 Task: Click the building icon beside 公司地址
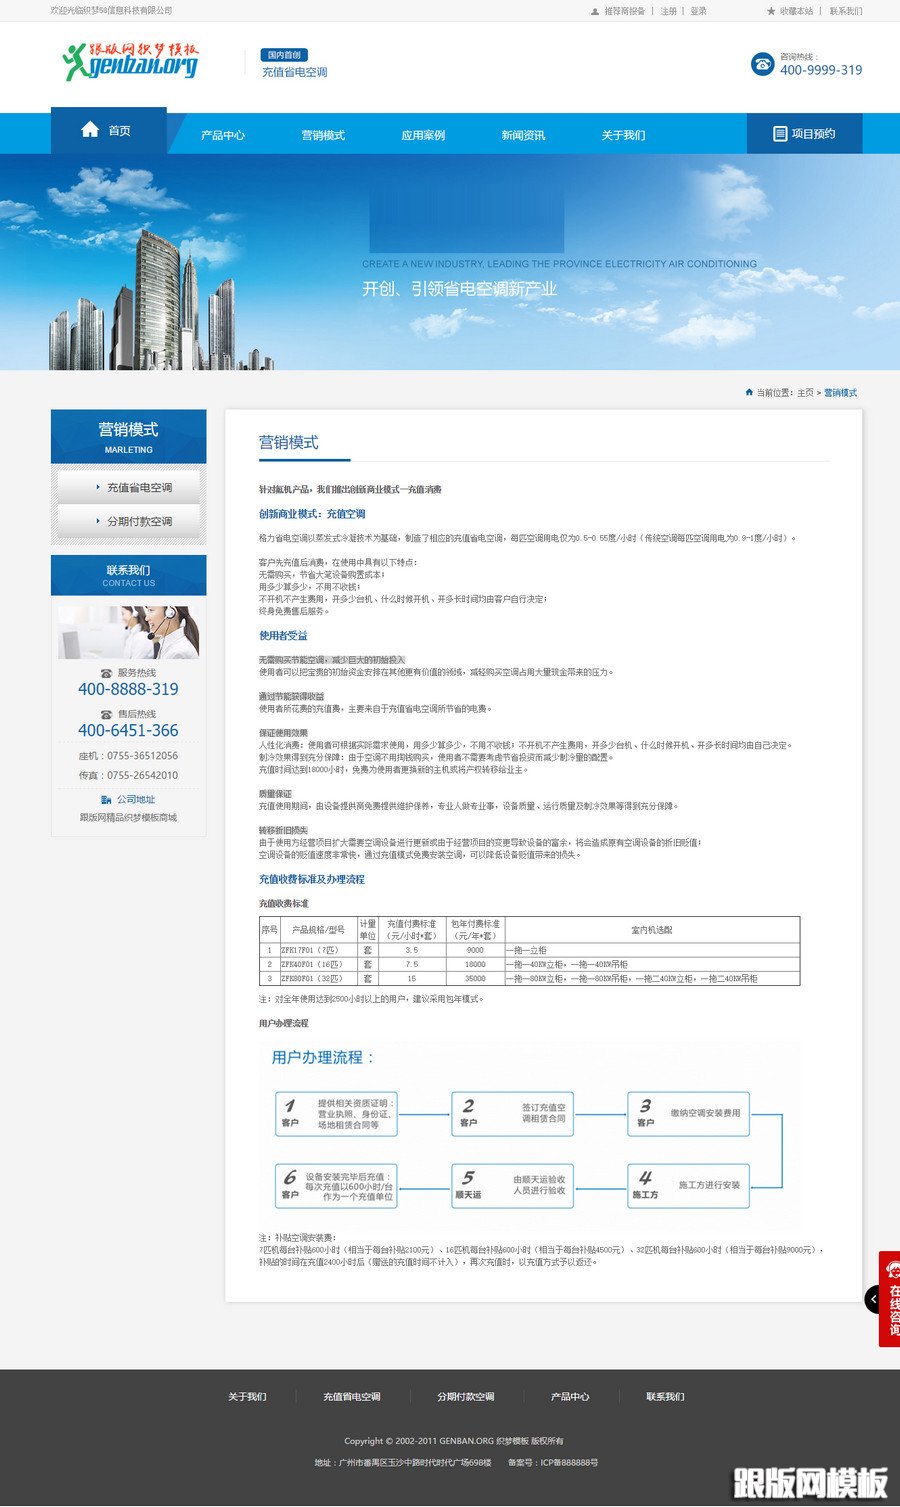tap(107, 799)
